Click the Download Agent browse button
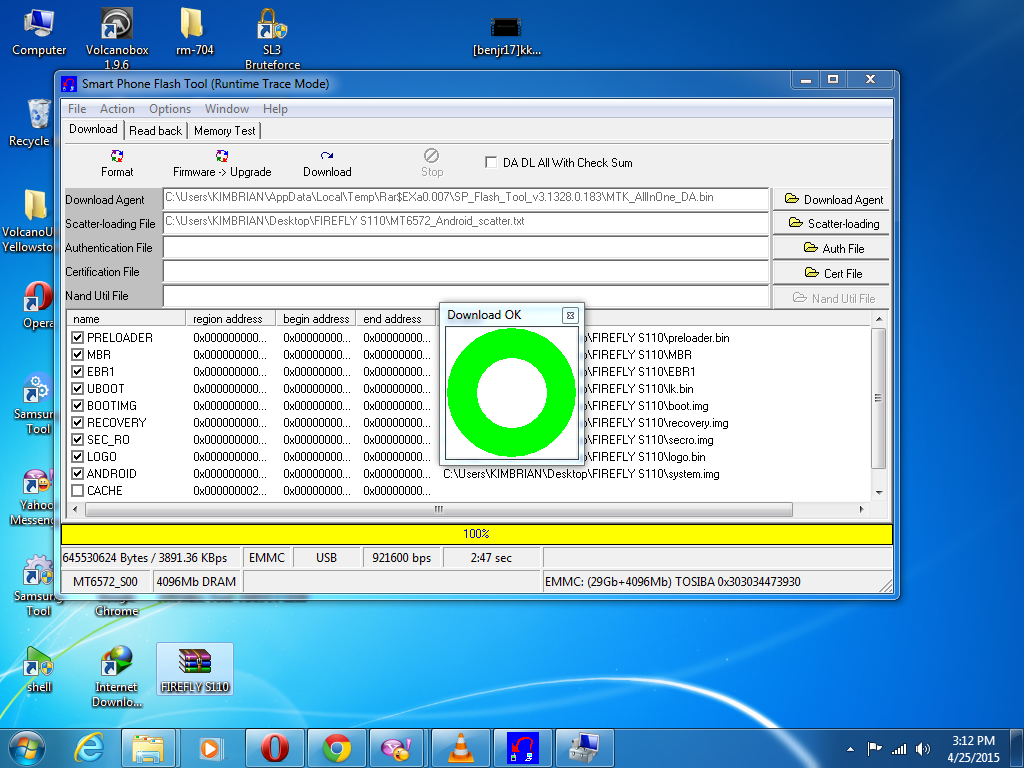1024x768 pixels. click(833, 200)
